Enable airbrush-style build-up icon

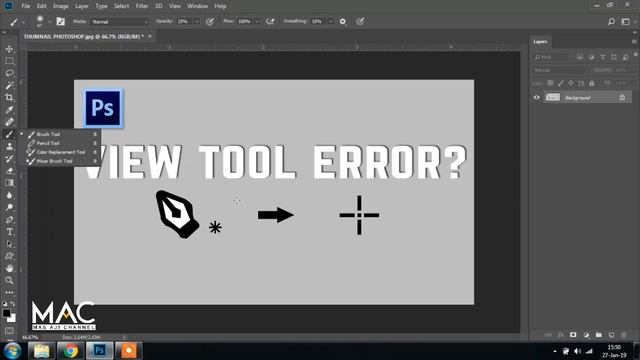[x=270, y=22]
